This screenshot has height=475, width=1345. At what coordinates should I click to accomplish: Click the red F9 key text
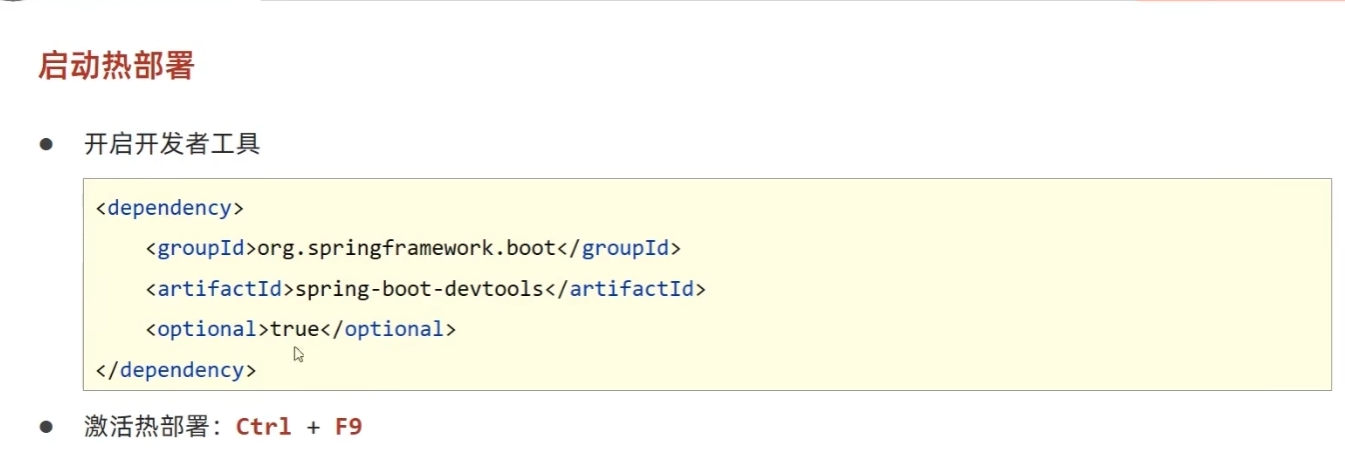(x=348, y=427)
